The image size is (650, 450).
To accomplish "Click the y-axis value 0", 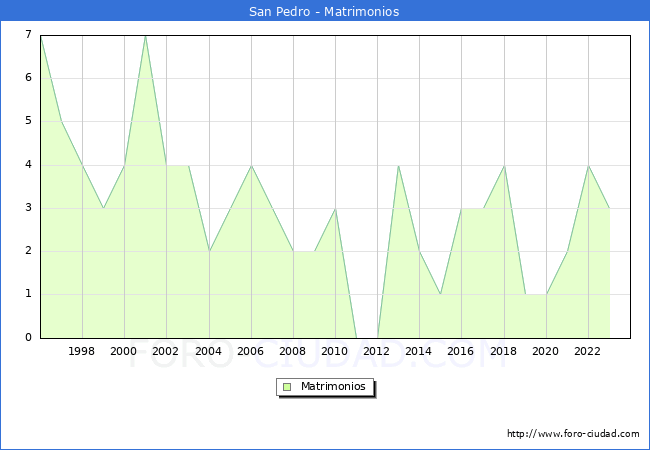I will coord(28,337).
